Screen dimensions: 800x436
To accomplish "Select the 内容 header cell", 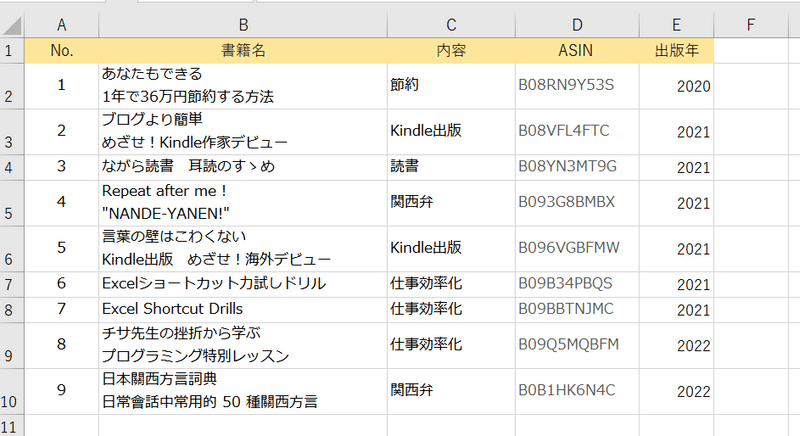I will pos(451,50).
